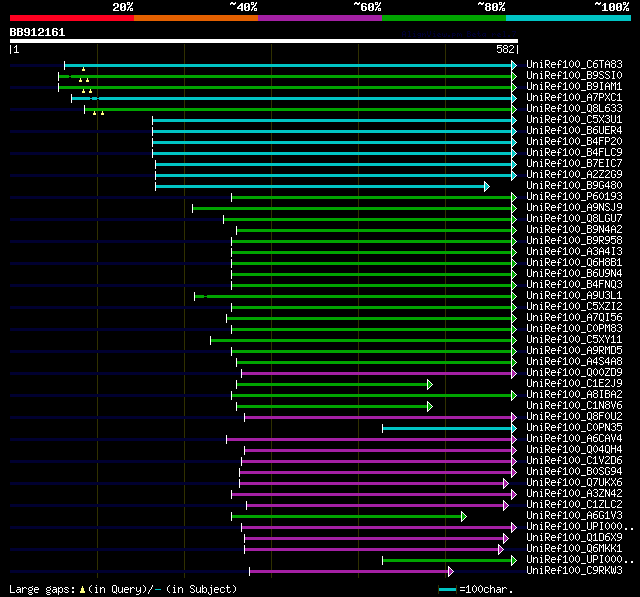Click the white BB912161 query sequence bar
The height and width of the screenshot is (597, 640).
264,41
